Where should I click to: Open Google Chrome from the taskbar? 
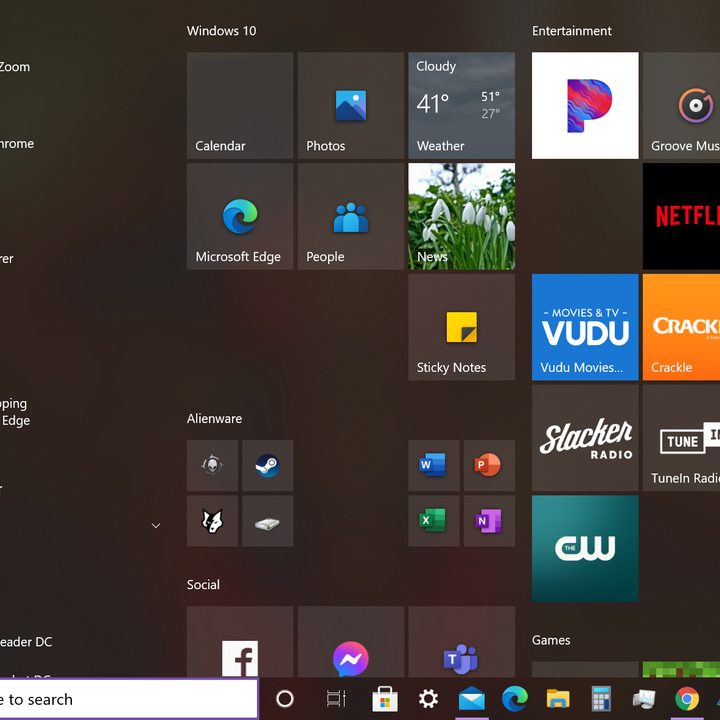coord(687,699)
